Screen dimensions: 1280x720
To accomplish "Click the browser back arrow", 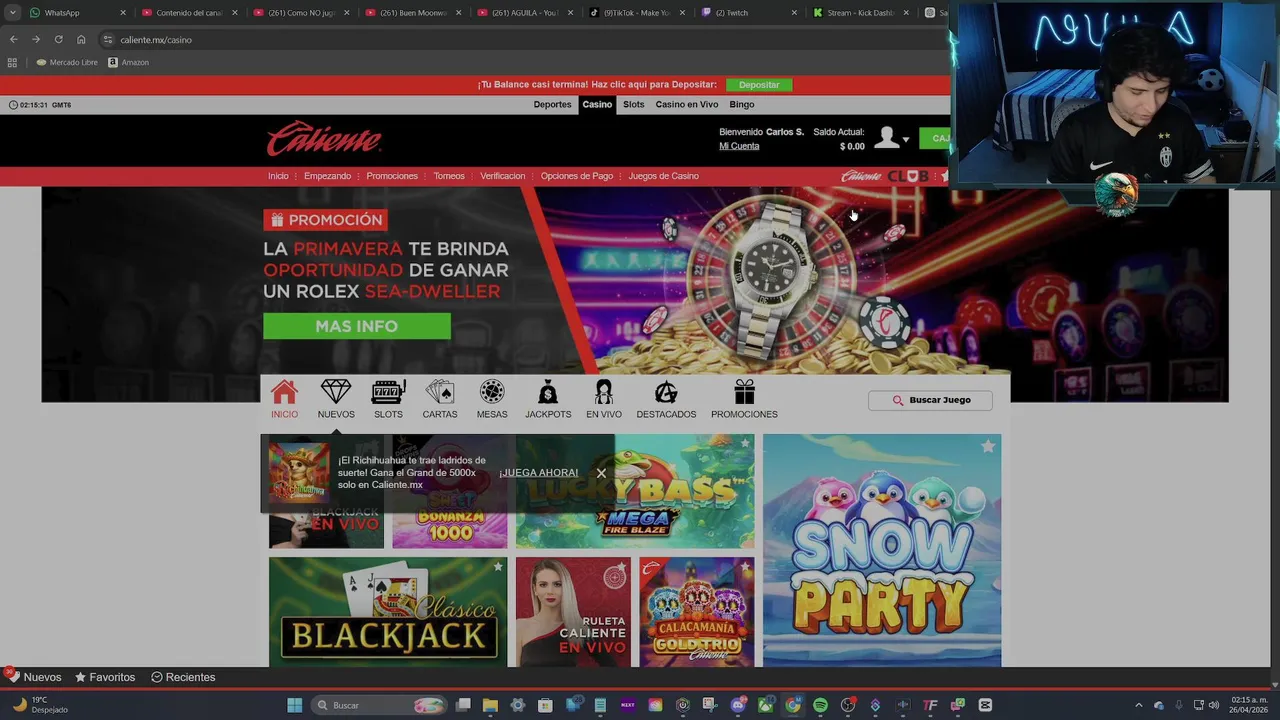I will click(13, 39).
